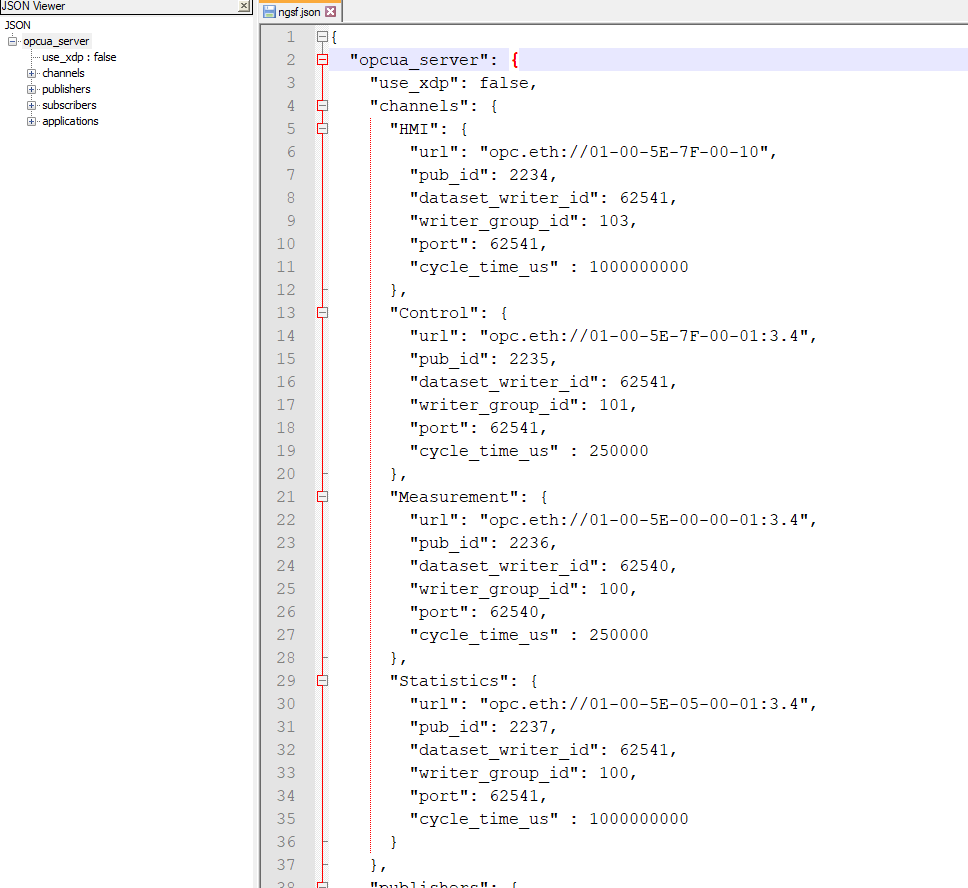Click the save icon on ngsf.json tab
Screen dimensions: 968x888
(269, 12)
